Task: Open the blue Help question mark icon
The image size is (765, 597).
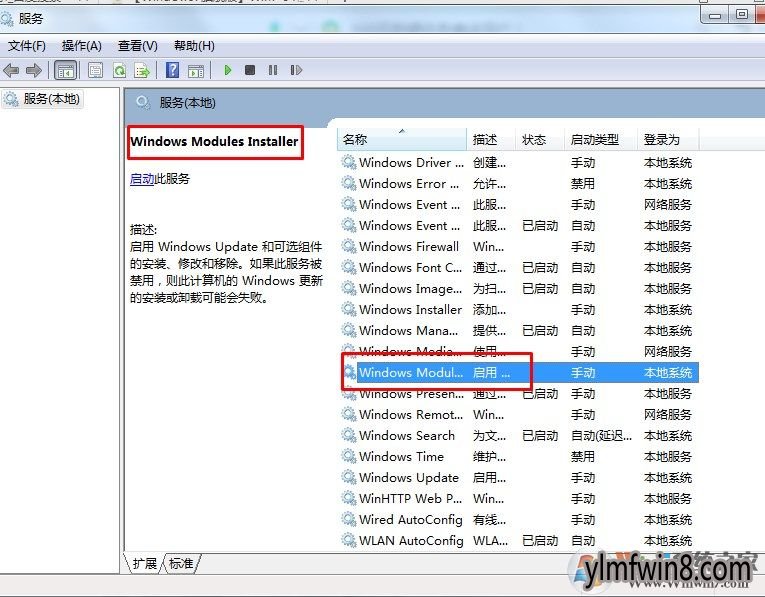Action: pyautogui.click(x=172, y=70)
